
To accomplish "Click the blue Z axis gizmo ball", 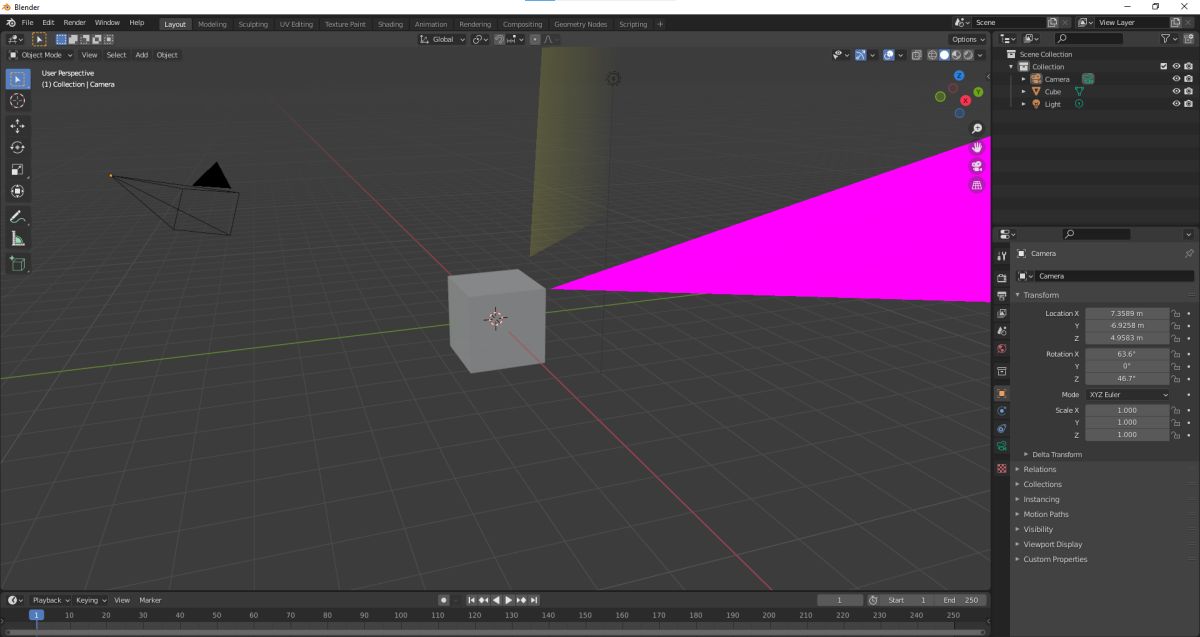I will [959, 76].
